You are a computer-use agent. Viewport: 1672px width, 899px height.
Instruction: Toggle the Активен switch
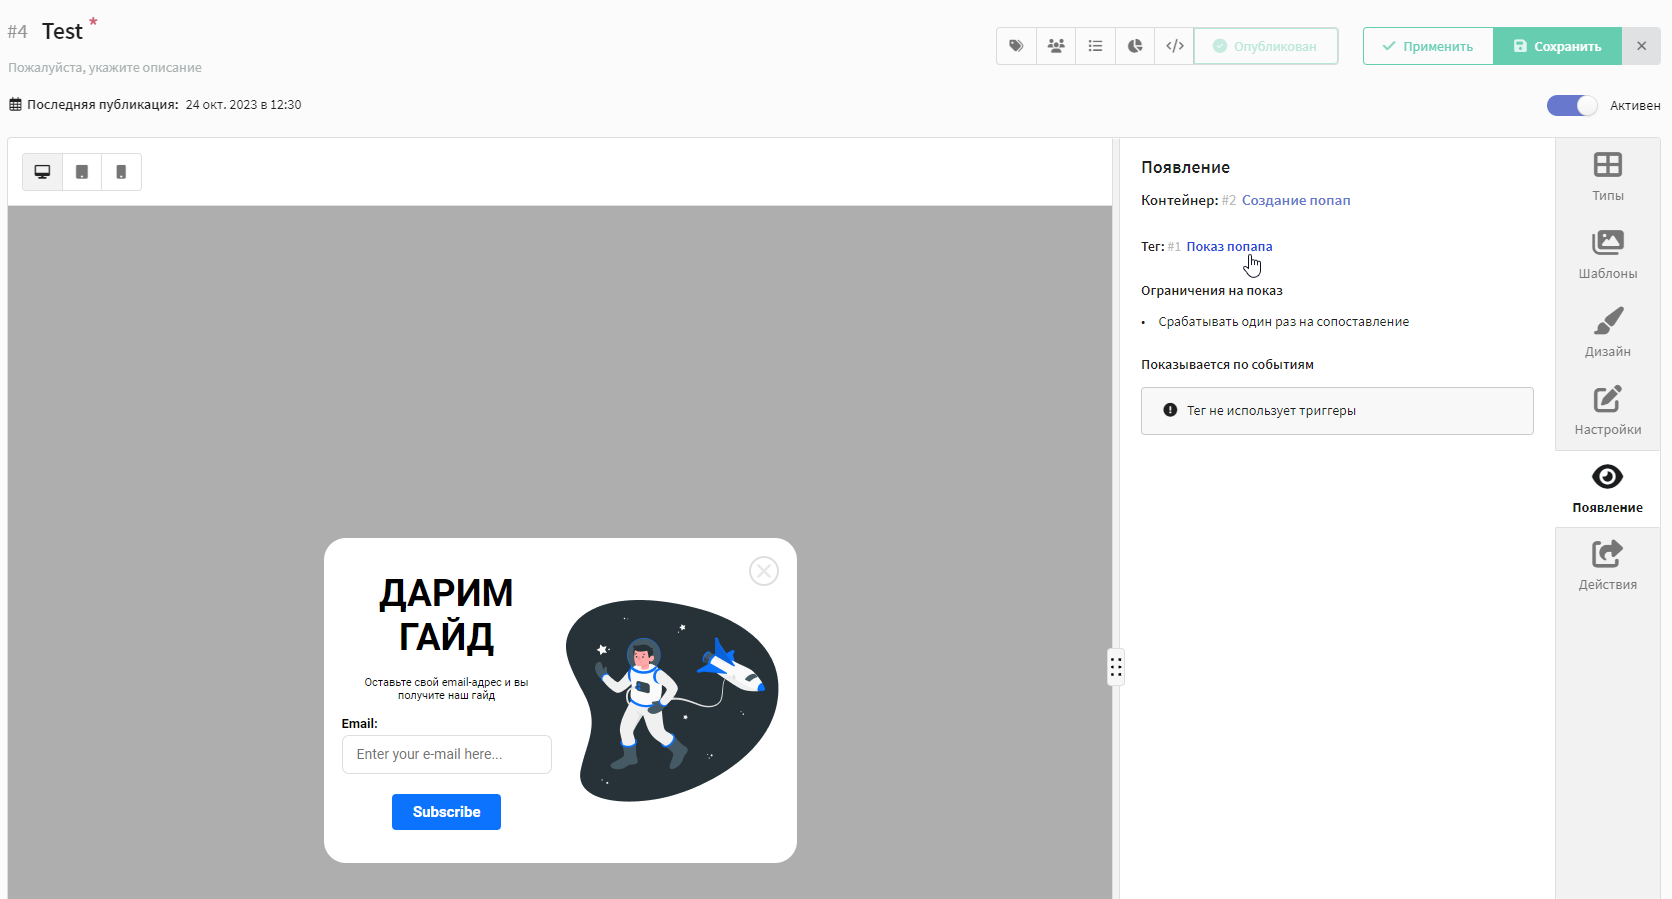point(1572,105)
